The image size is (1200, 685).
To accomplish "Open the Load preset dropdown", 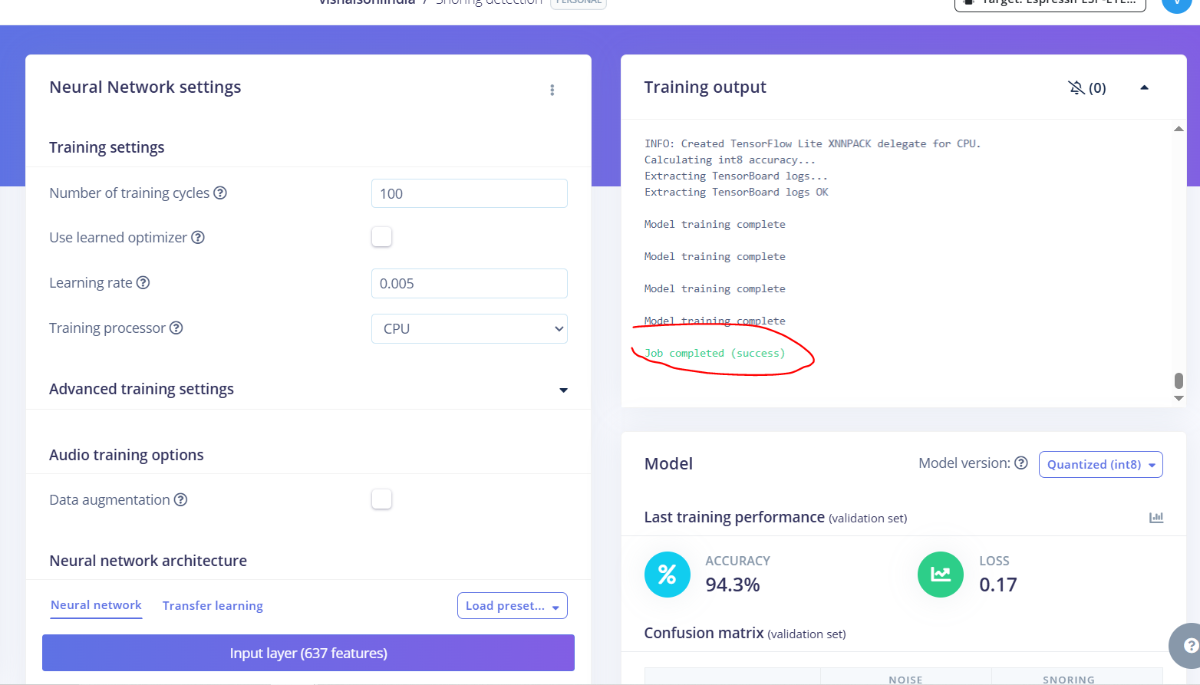I will point(512,606).
